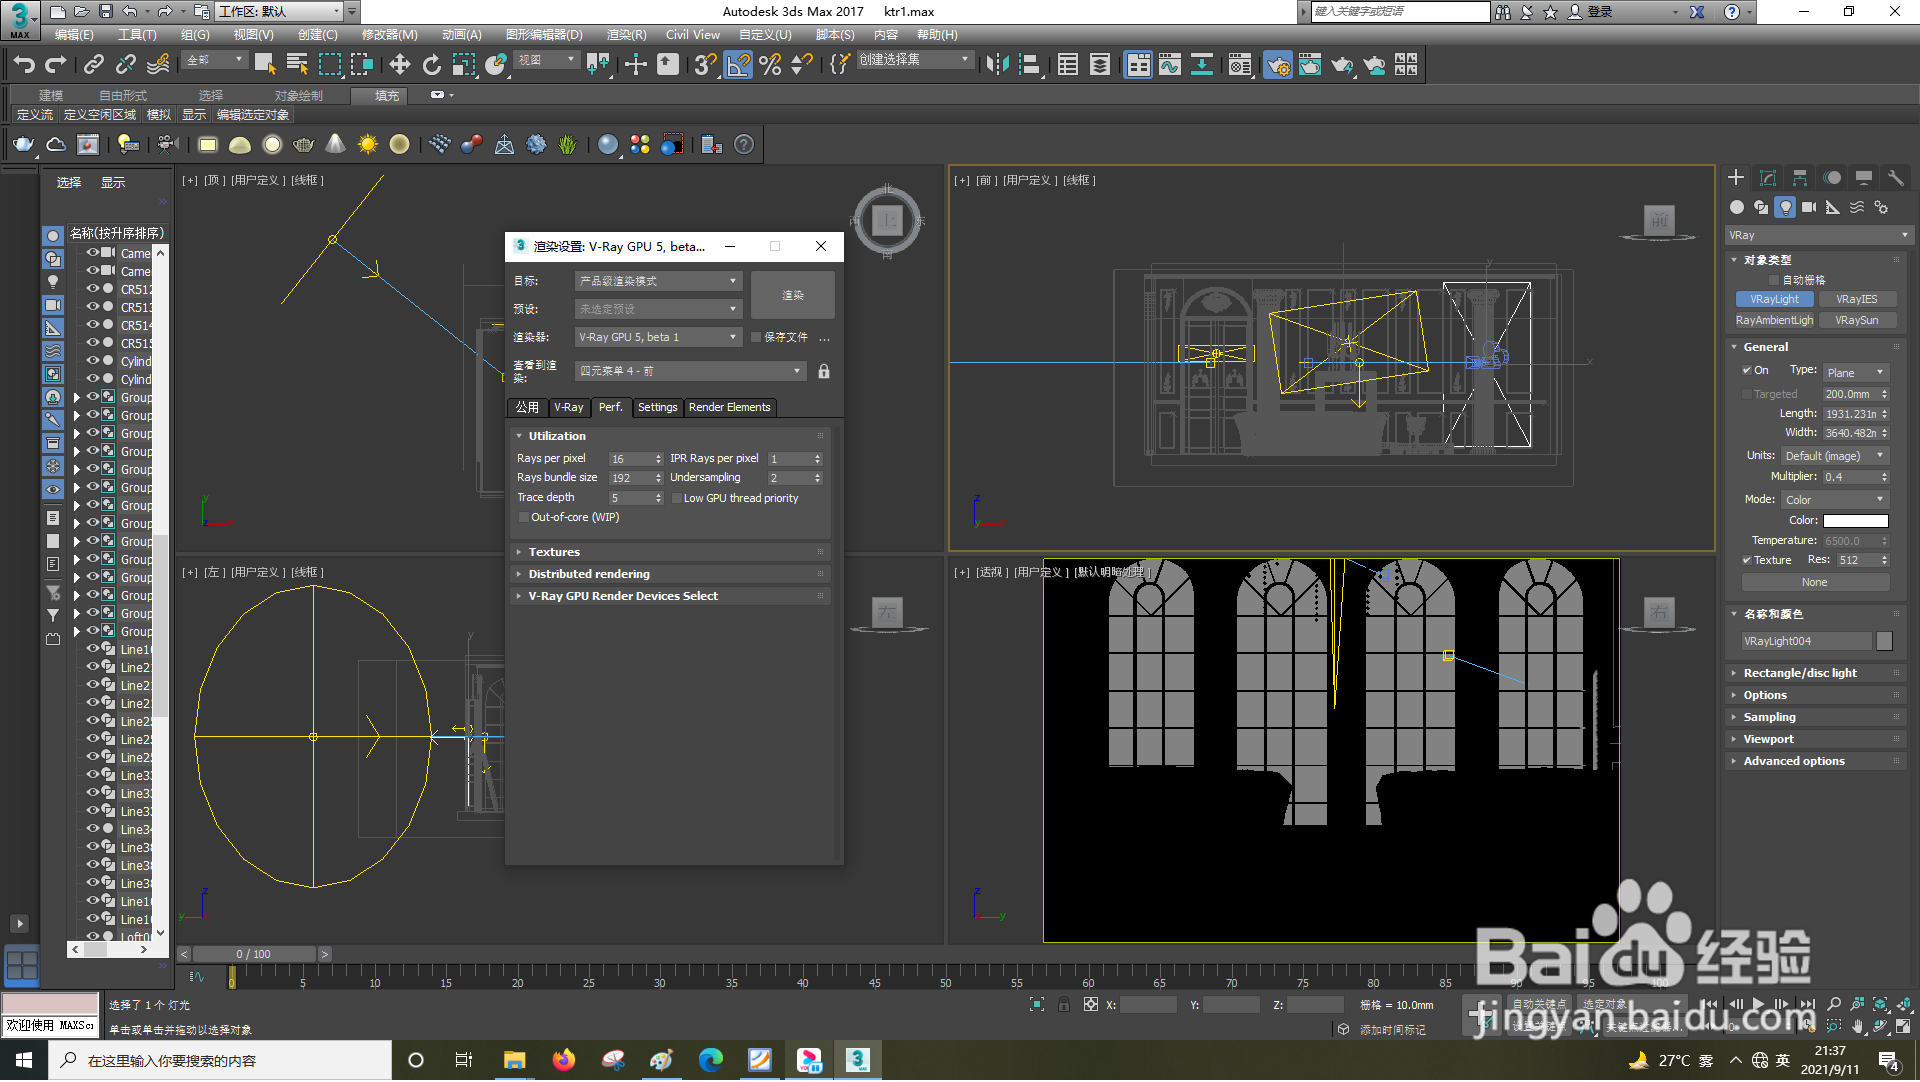Open the light Type Plane dropdown
The image size is (1920, 1082).
coord(1855,372)
